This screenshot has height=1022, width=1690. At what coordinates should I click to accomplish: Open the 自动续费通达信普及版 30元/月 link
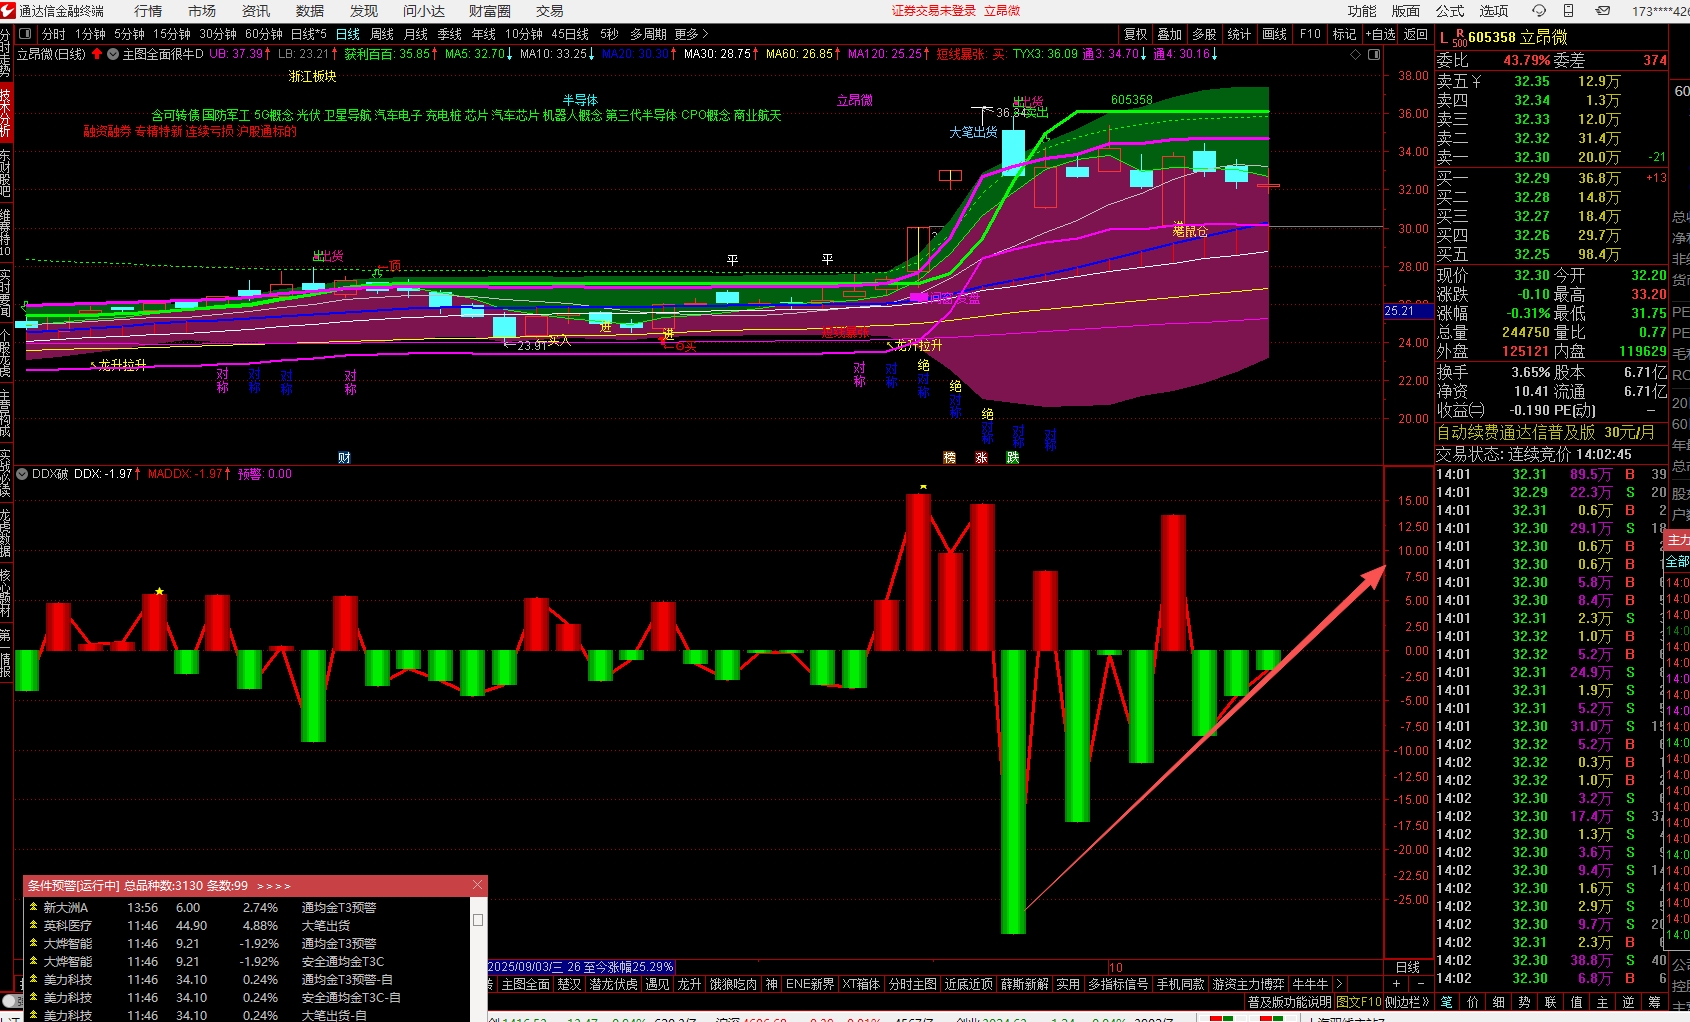(1545, 432)
